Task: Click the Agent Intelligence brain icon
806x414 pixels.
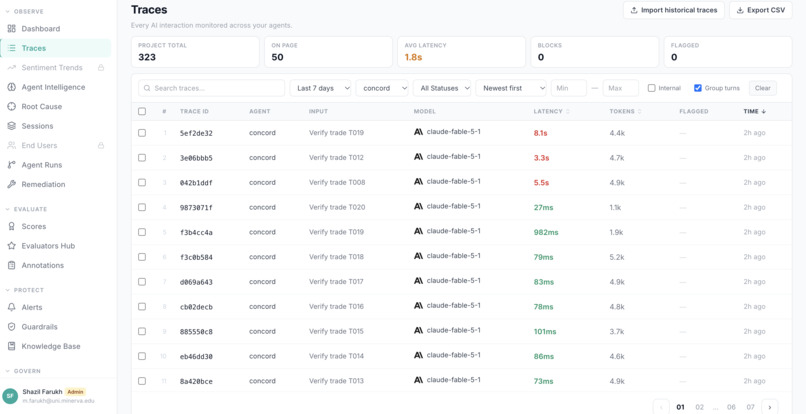Action: 11,87
